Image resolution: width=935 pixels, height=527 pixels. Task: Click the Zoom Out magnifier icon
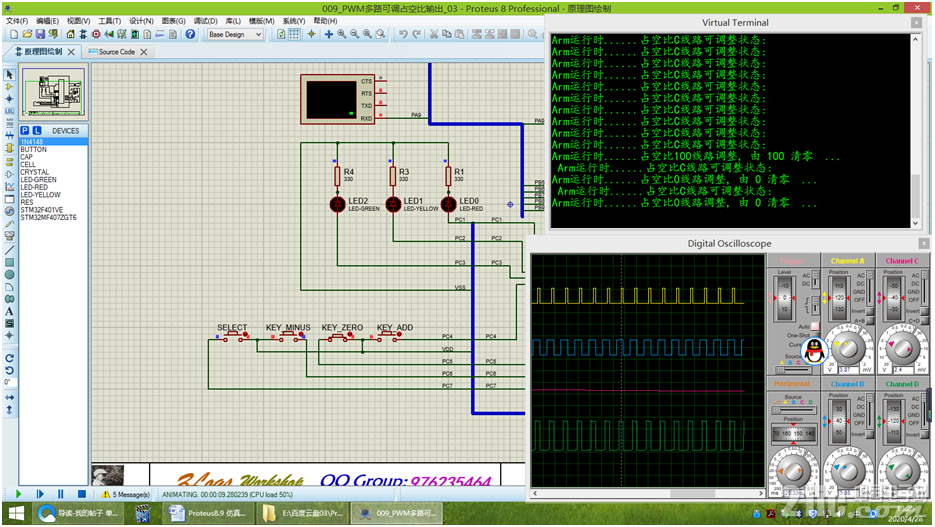point(354,34)
